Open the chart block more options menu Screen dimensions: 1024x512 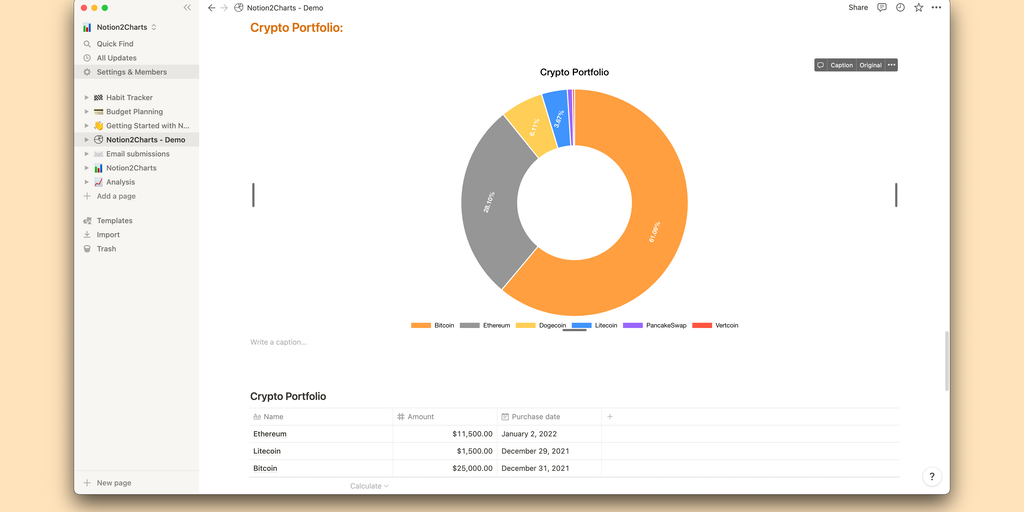(891, 65)
